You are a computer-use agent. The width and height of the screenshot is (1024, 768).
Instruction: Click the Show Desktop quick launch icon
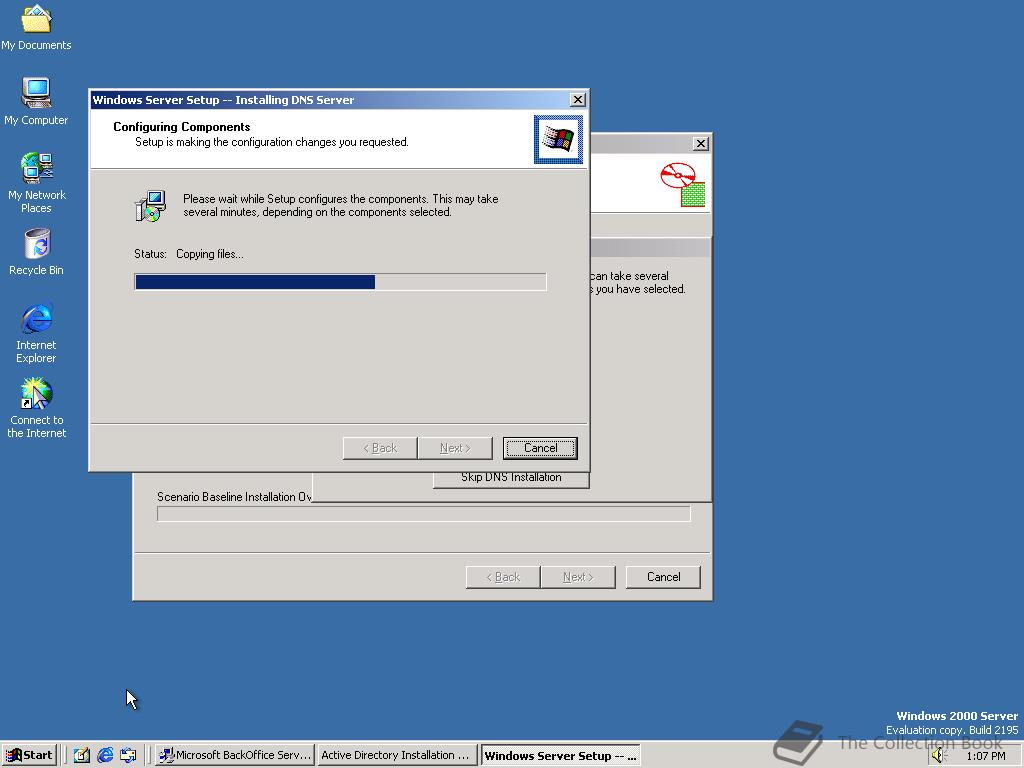(x=82, y=755)
